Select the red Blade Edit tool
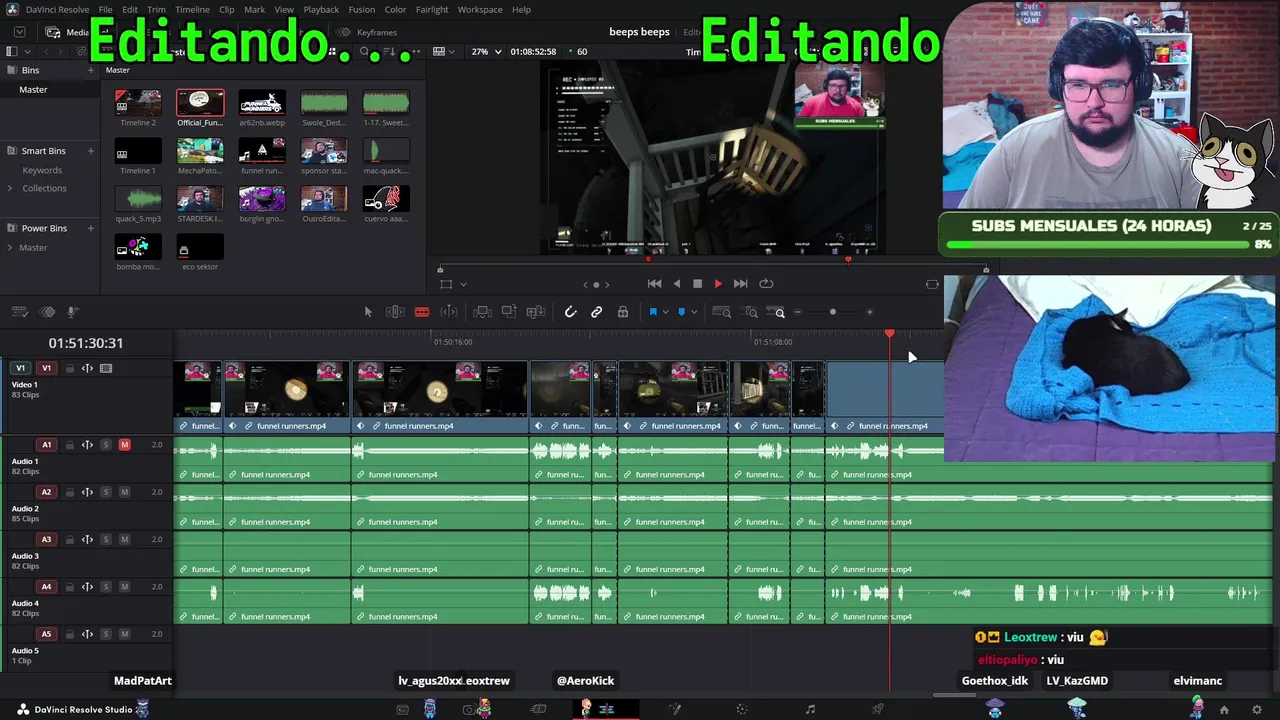Viewport: 1280px width, 720px height. pyautogui.click(x=422, y=312)
